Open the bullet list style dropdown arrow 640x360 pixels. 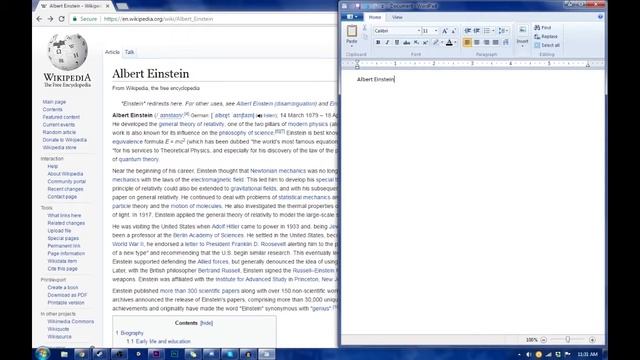click(493, 31)
